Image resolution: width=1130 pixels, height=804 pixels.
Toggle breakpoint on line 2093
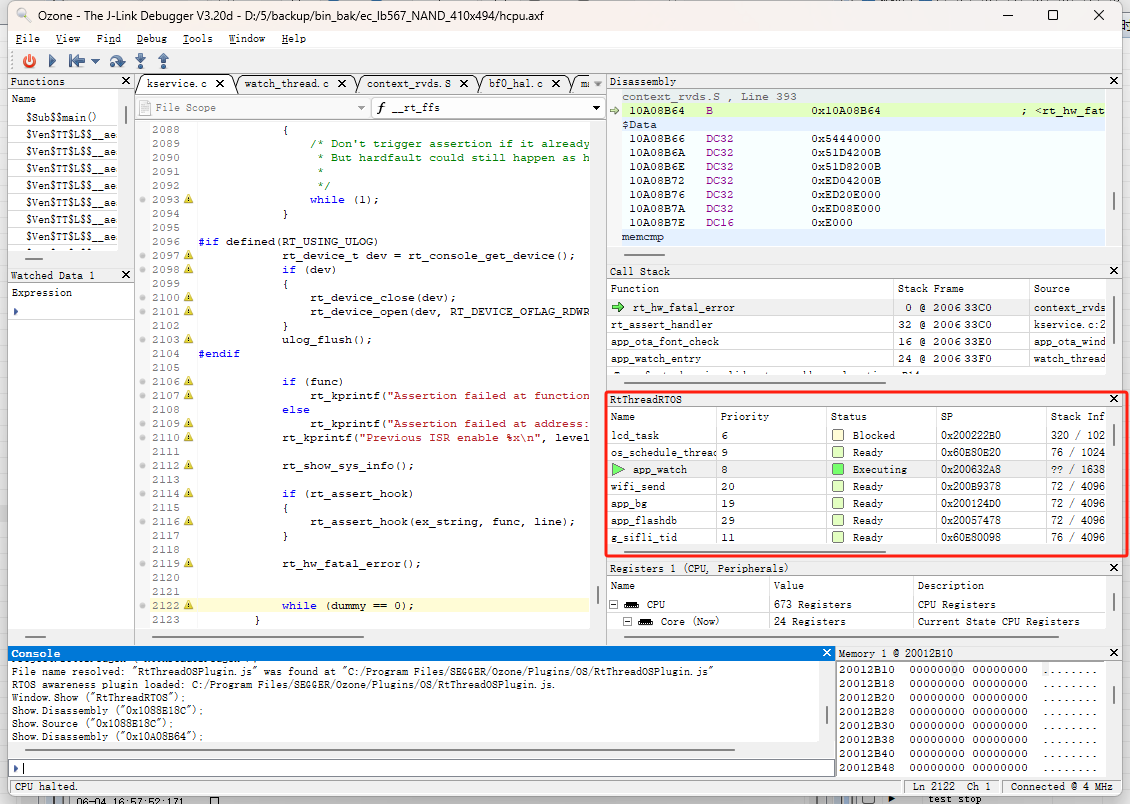click(x=143, y=200)
